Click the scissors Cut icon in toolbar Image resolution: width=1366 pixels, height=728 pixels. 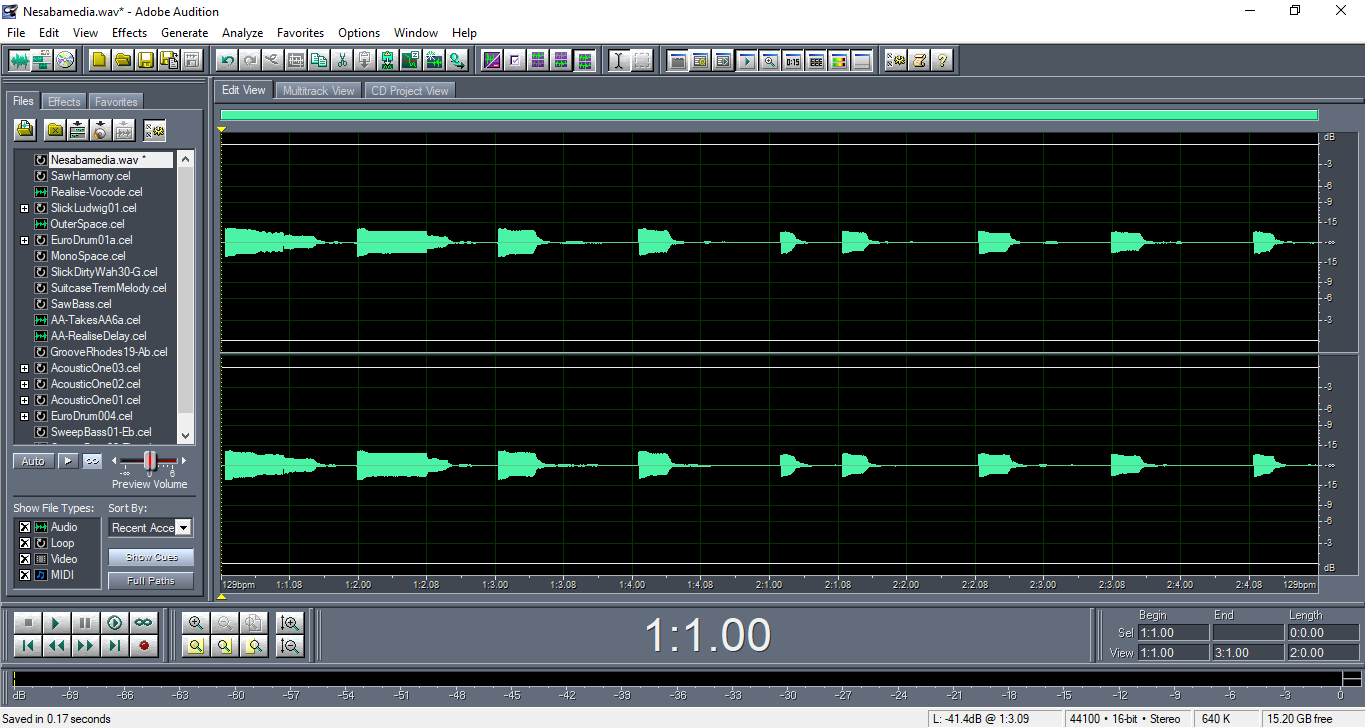[342, 60]
